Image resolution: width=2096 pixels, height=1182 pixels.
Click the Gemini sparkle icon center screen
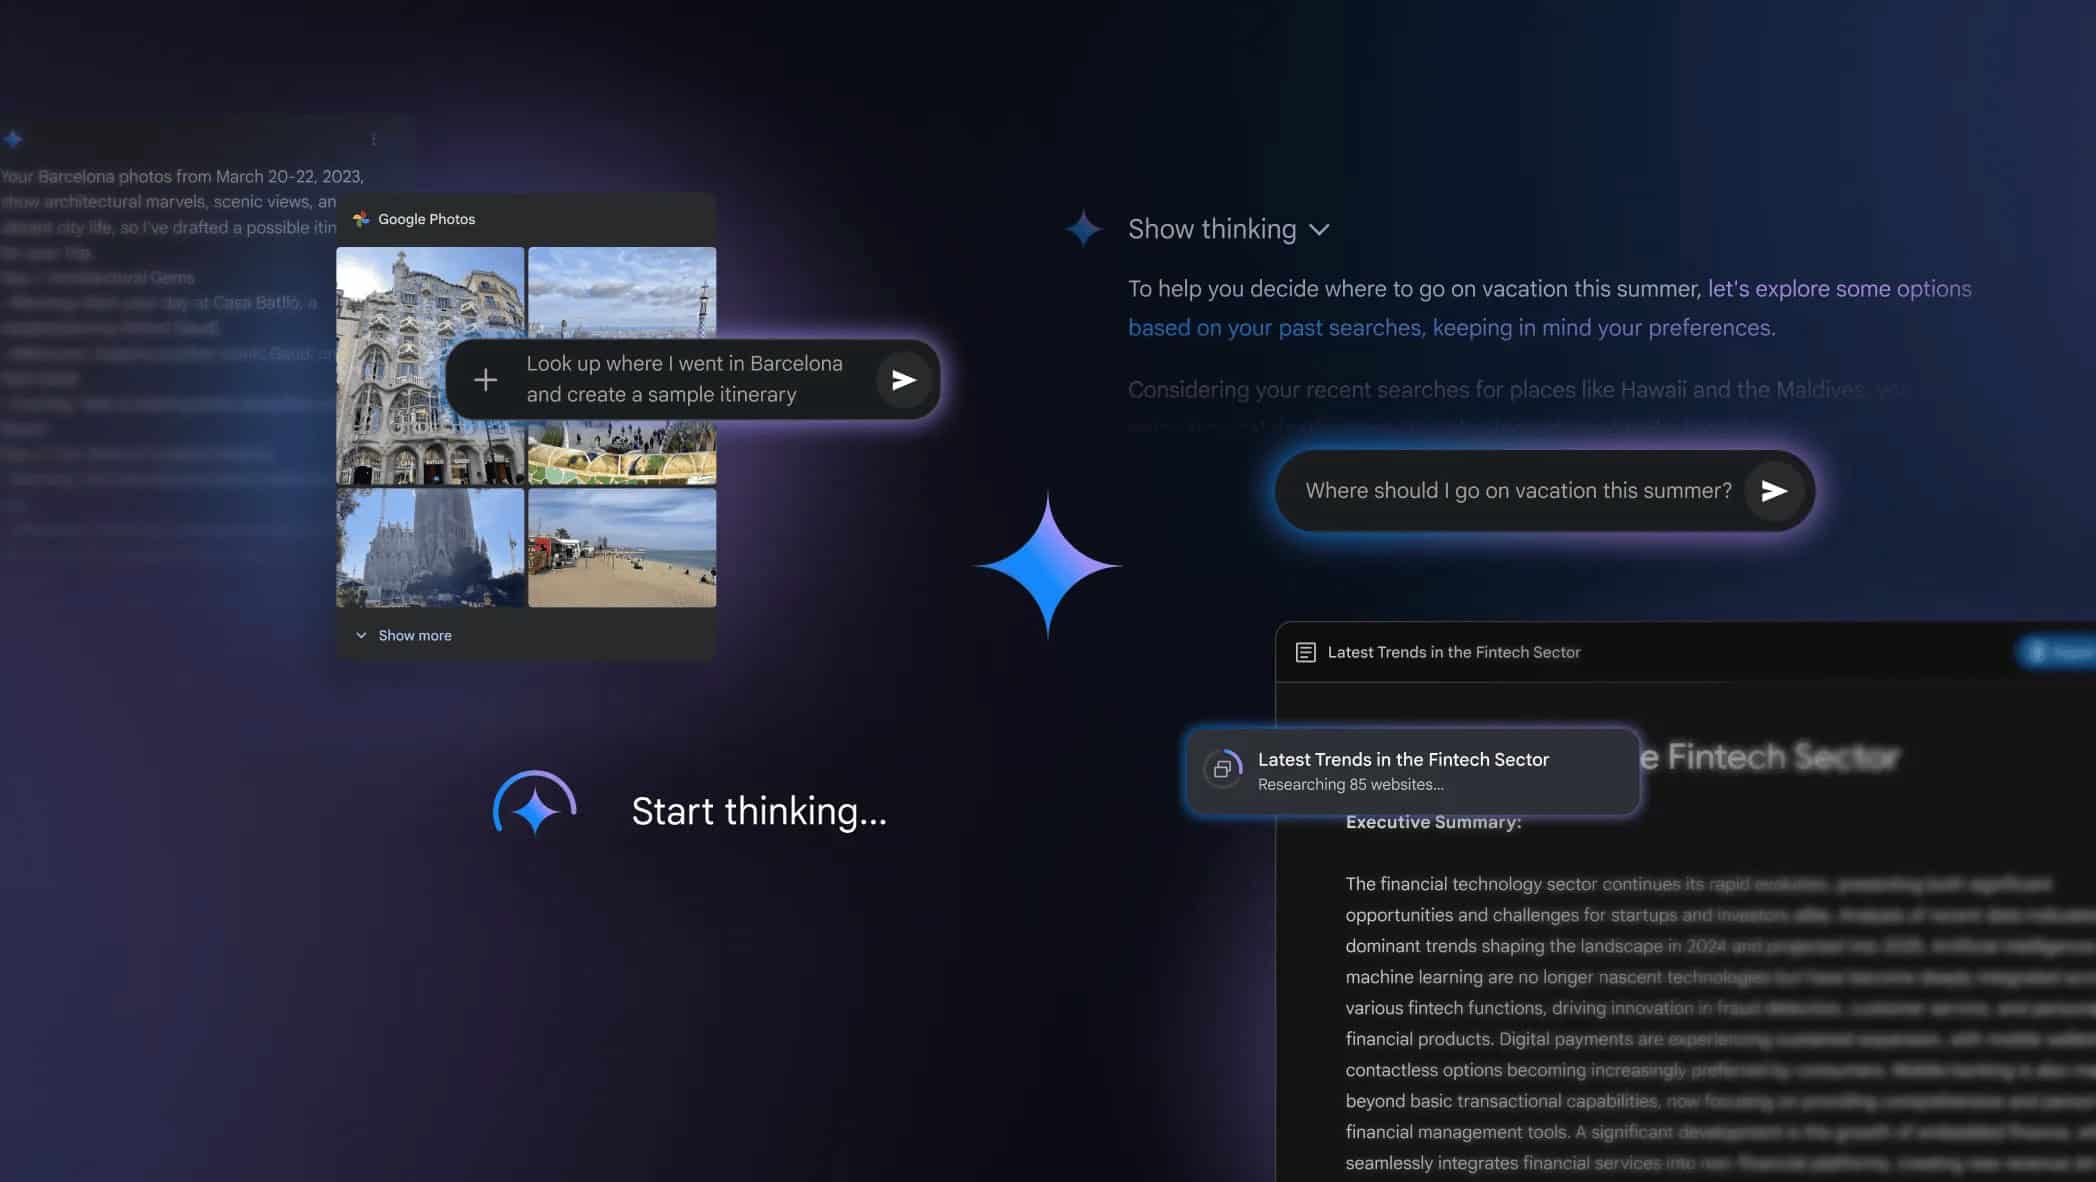[x=1047, y=566]
